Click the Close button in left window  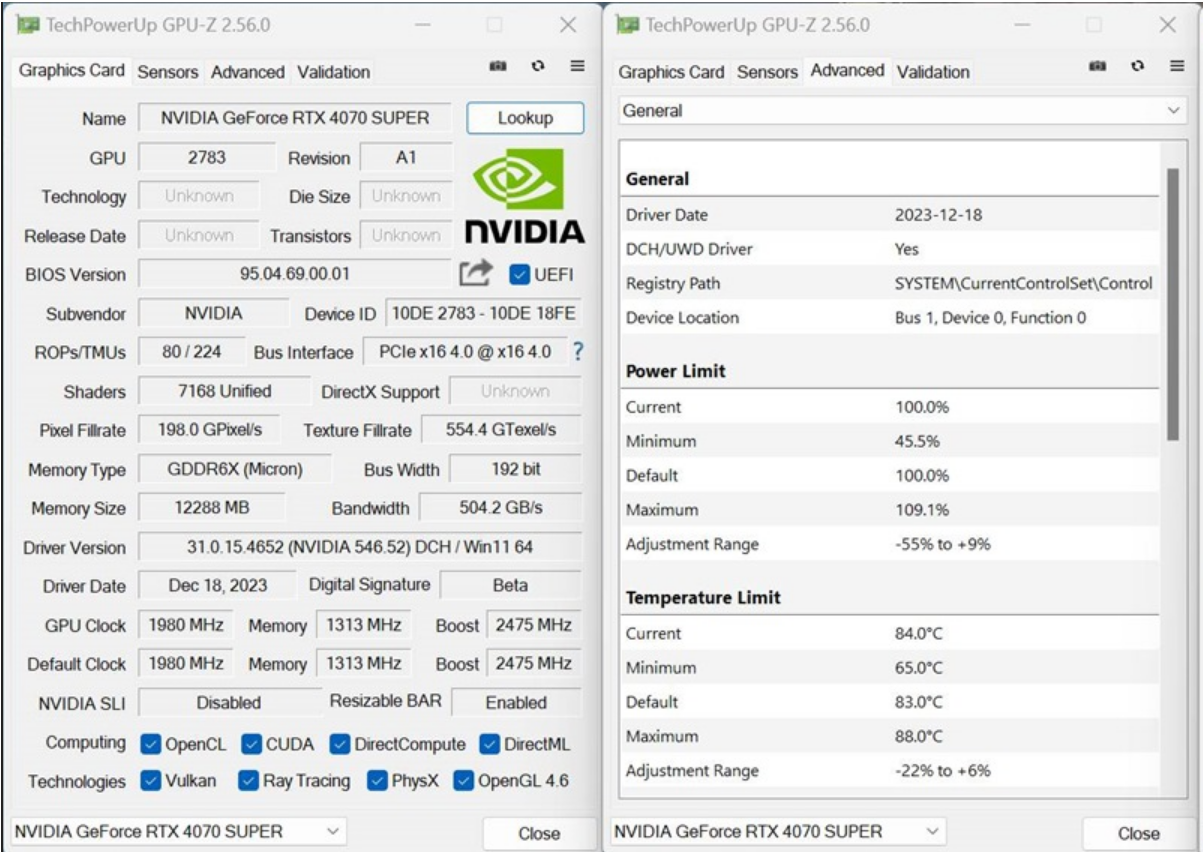point(538,833)
